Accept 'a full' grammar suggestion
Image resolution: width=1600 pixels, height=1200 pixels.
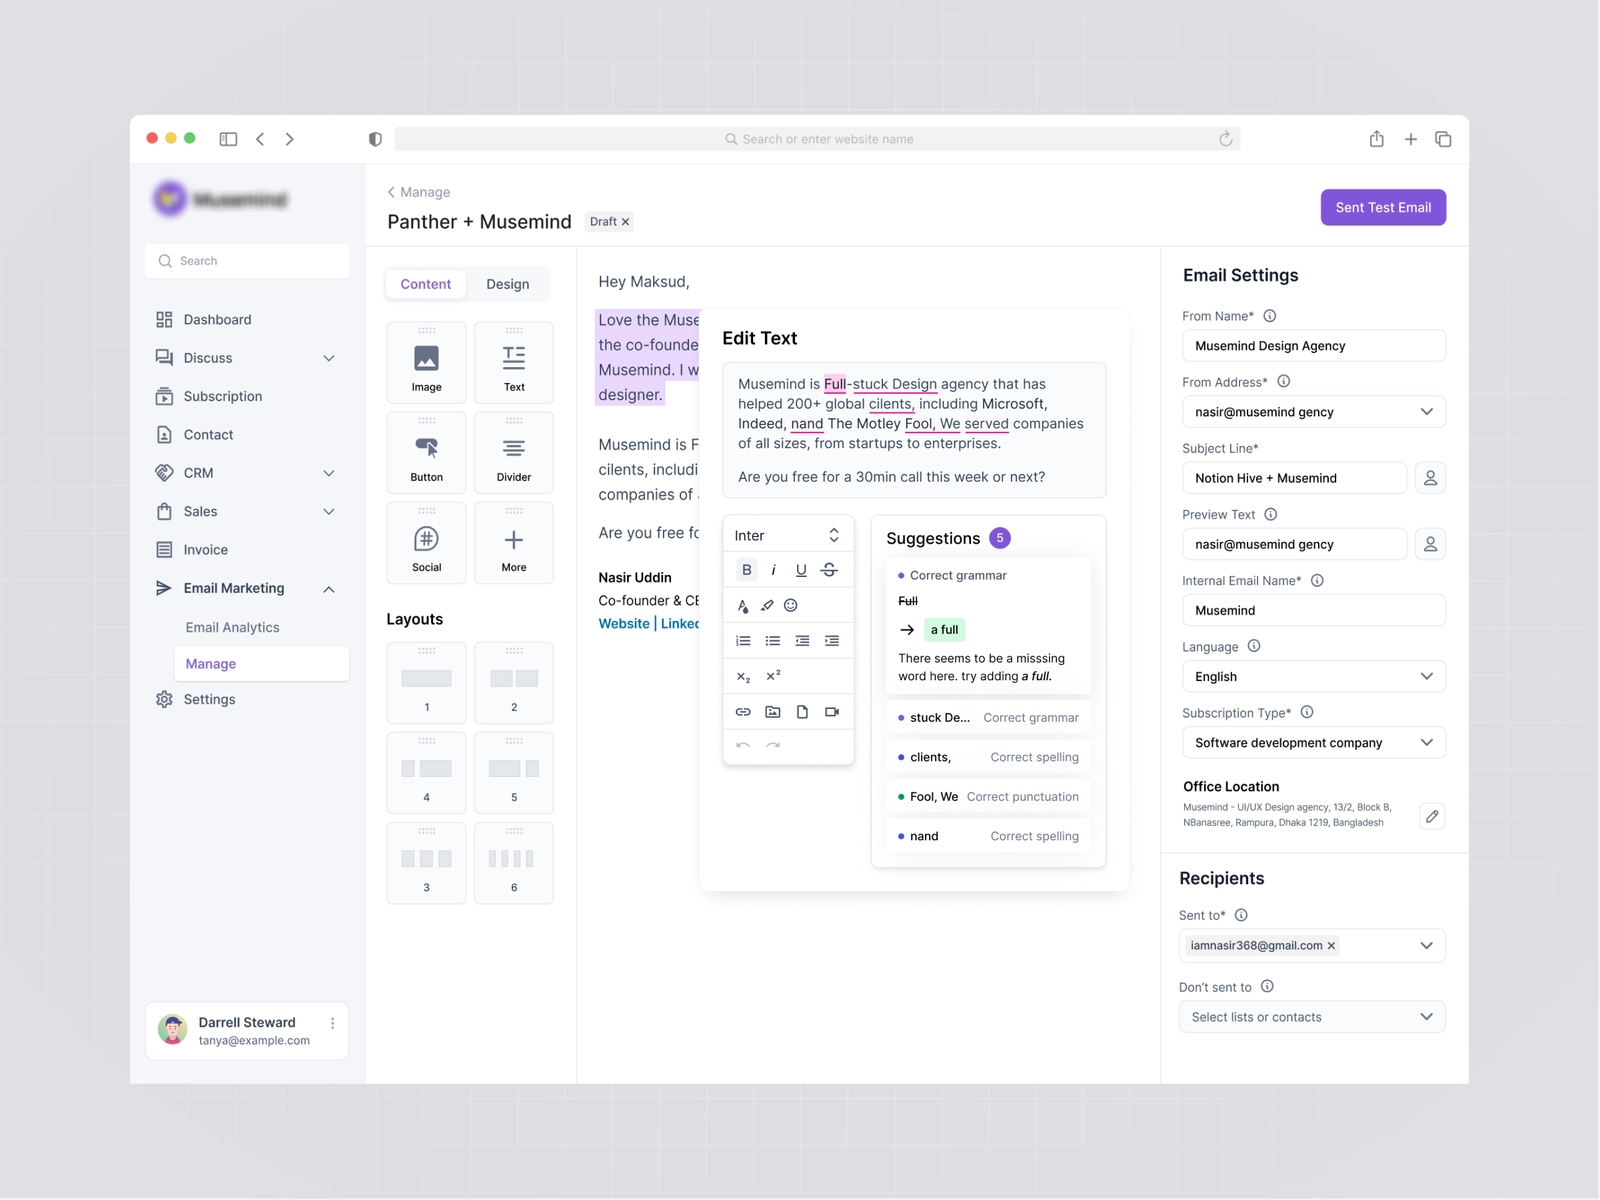click(x=944, y=630)
